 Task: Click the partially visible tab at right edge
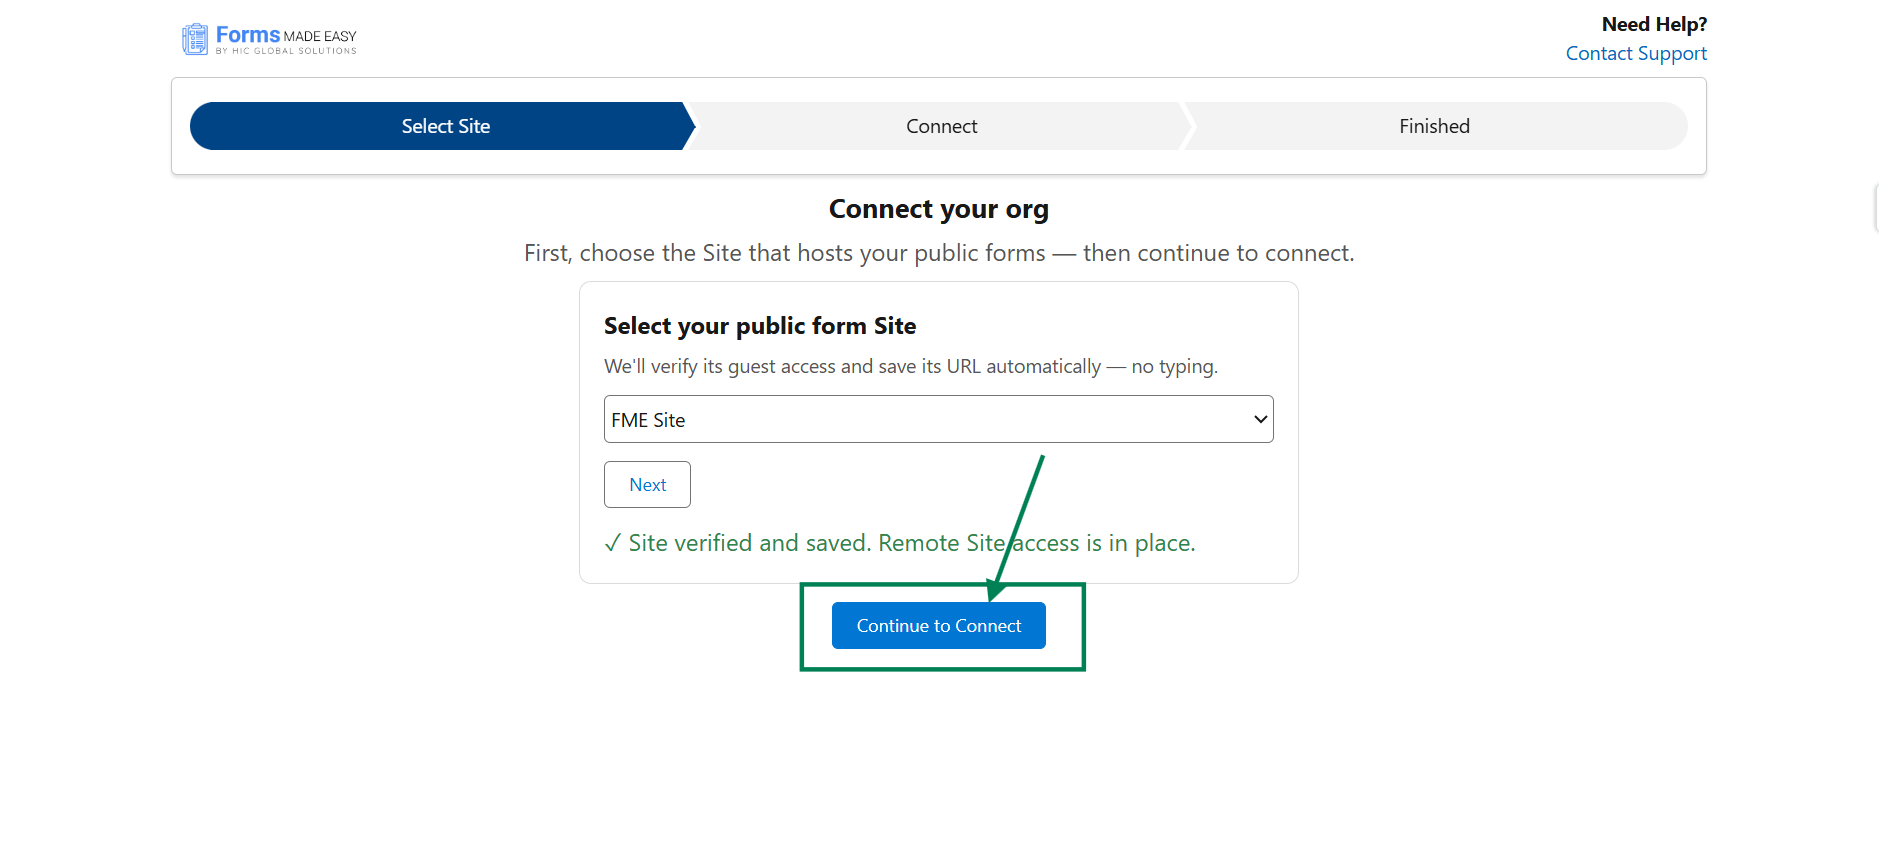pos(1875,208)
